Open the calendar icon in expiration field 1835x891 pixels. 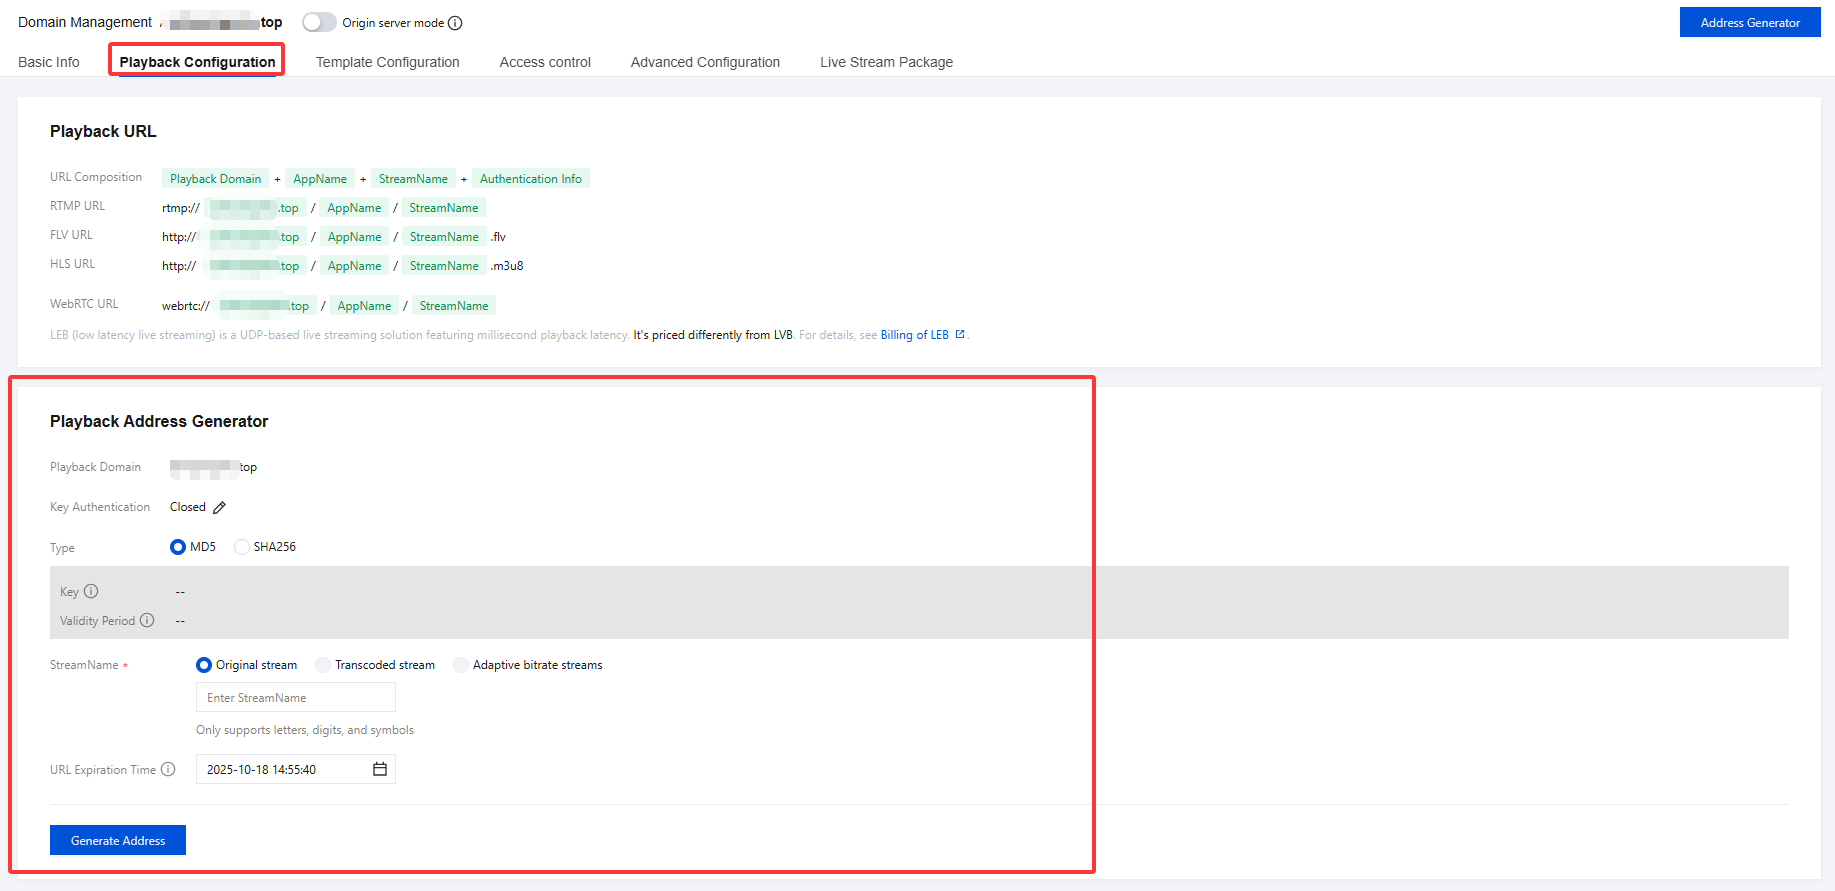[380, 769]
